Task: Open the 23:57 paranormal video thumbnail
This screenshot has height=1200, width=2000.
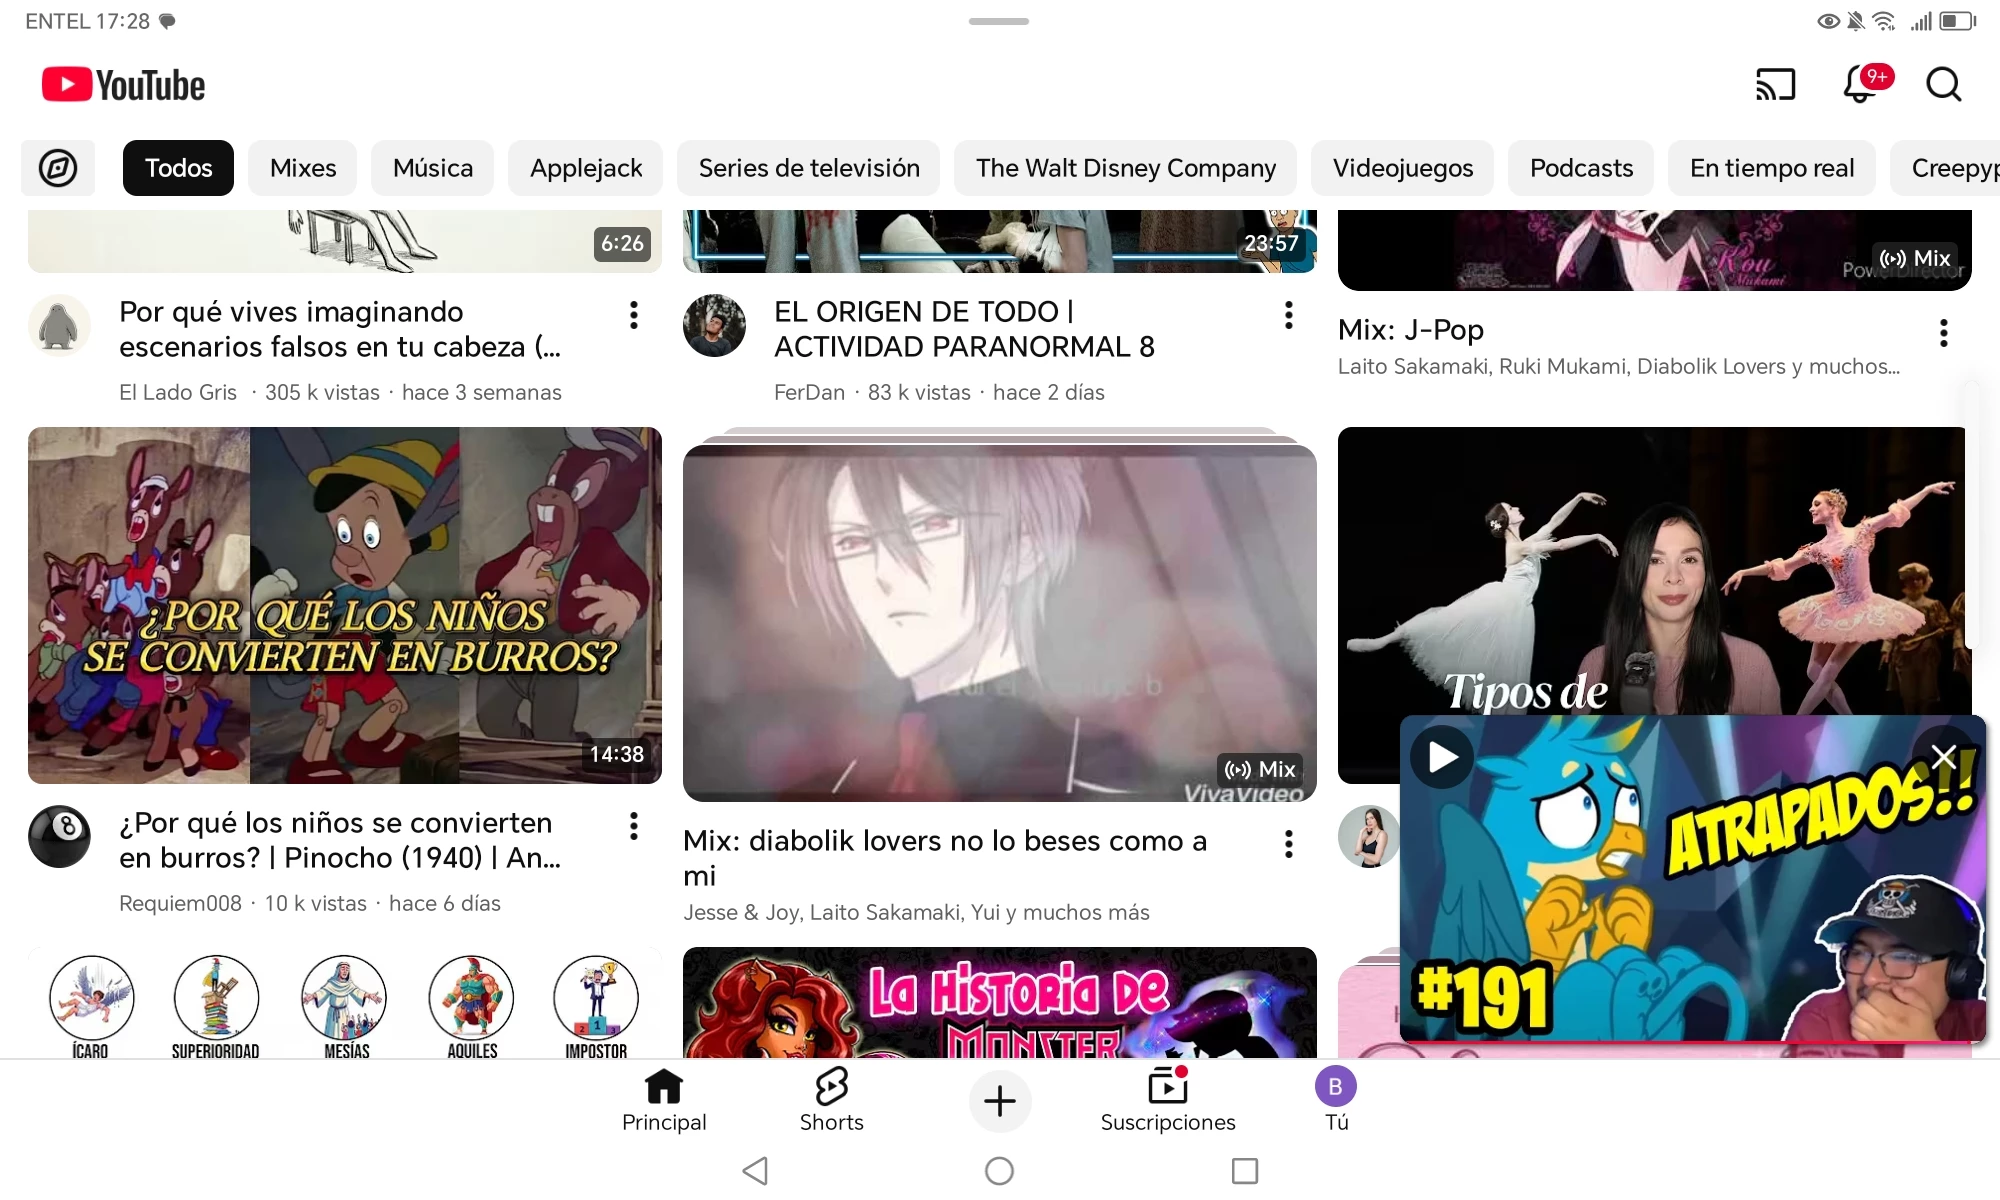Action: tap(1000, 241)
